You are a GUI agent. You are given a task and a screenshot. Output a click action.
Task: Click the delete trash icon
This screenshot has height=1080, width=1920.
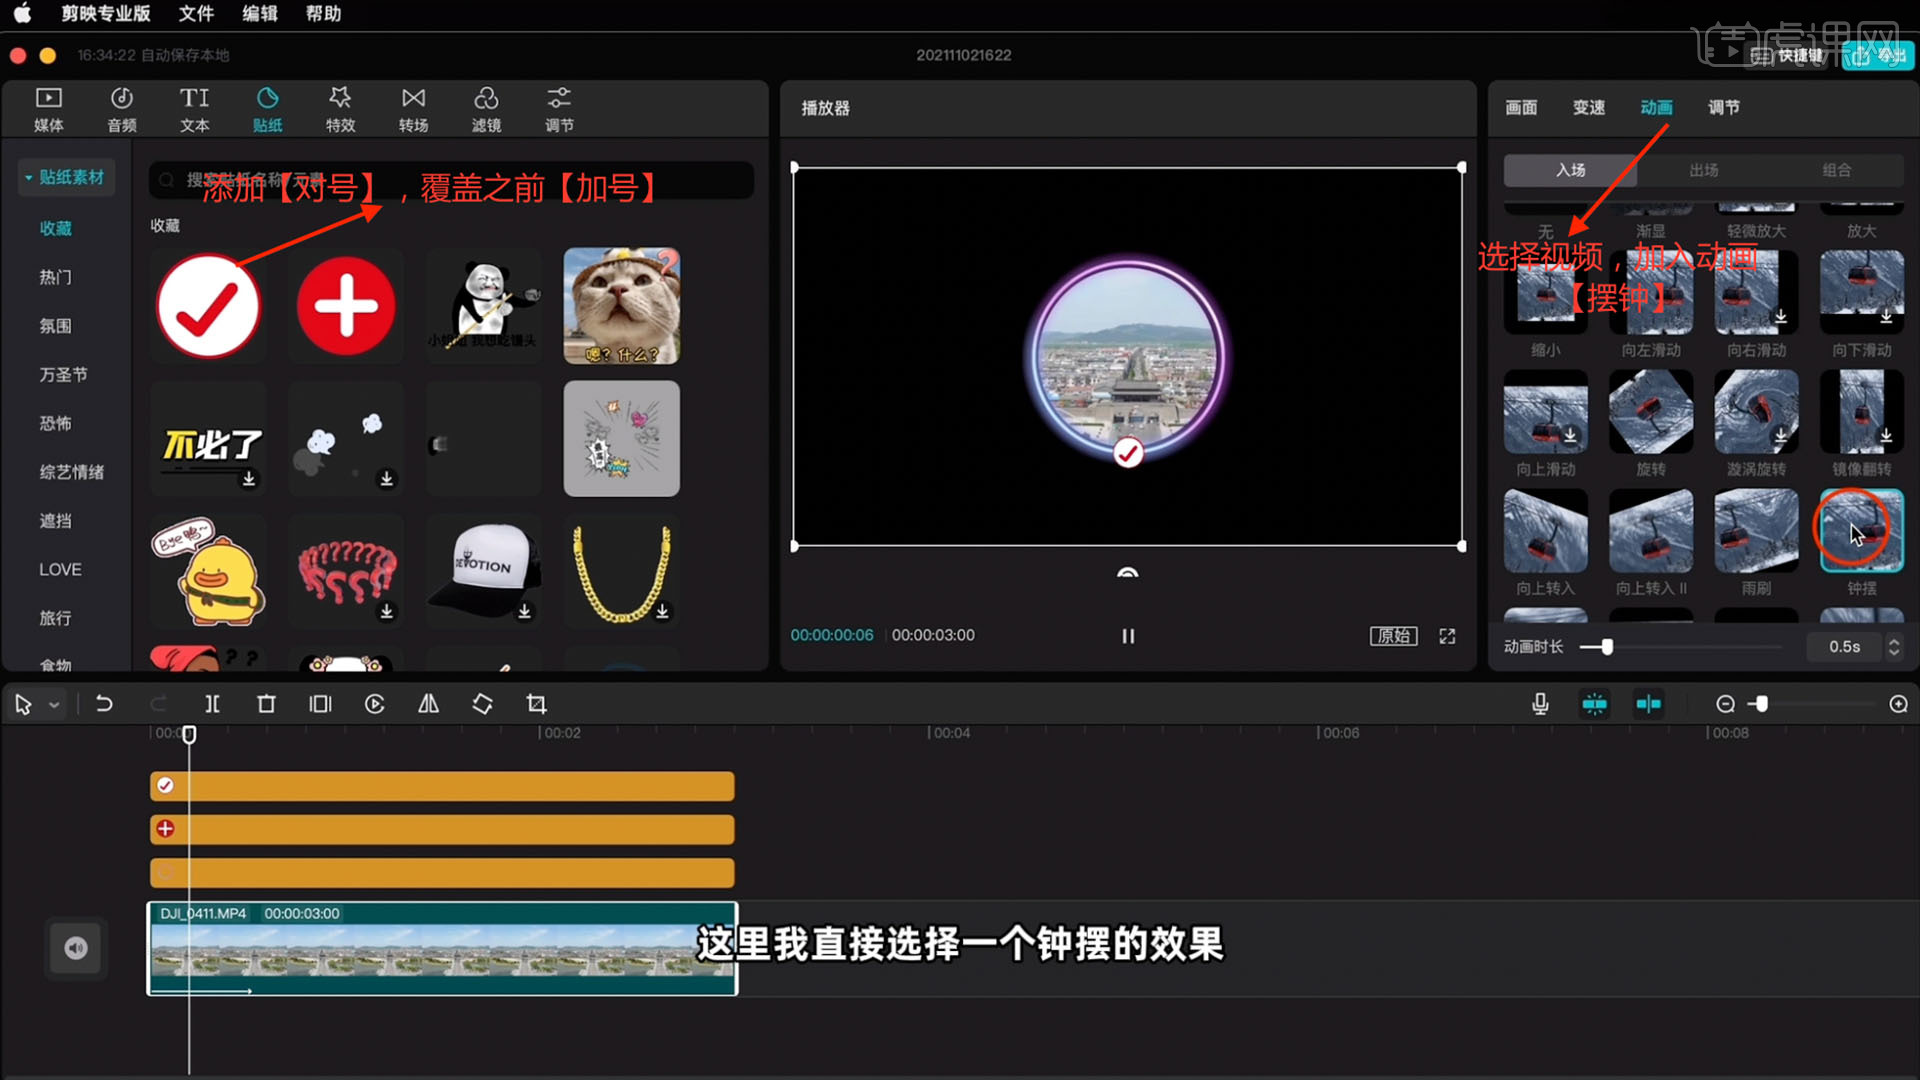pos(266,704)
